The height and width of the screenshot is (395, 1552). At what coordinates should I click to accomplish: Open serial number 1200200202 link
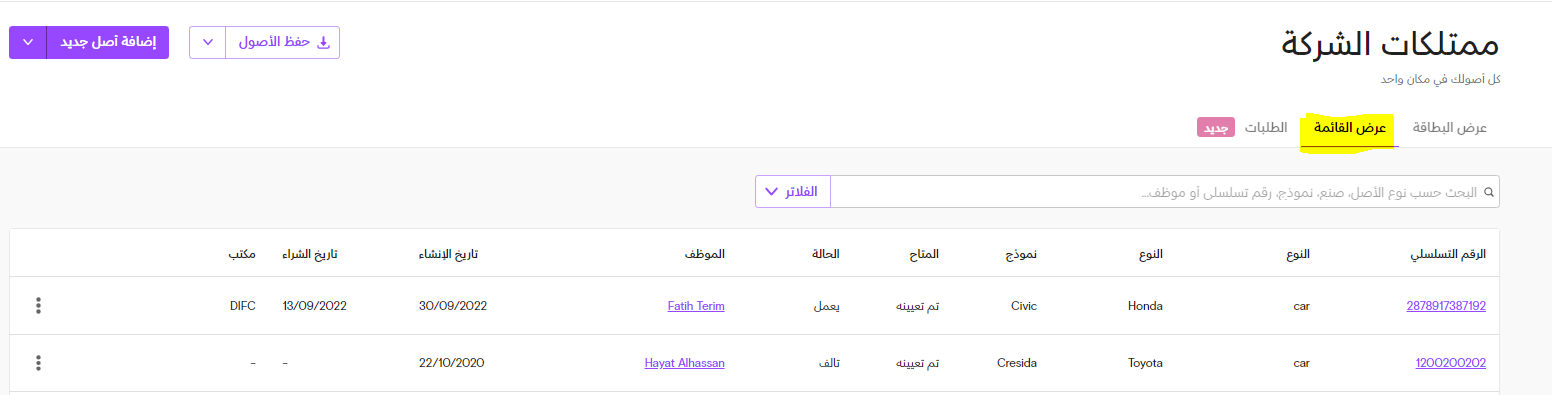pos(1451,363)
